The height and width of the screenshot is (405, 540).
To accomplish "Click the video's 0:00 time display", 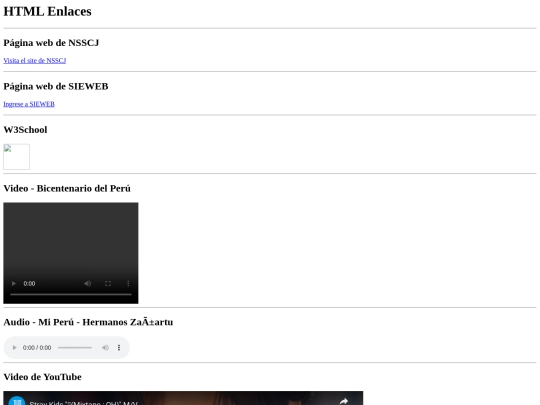I will (x=29, y=283).
